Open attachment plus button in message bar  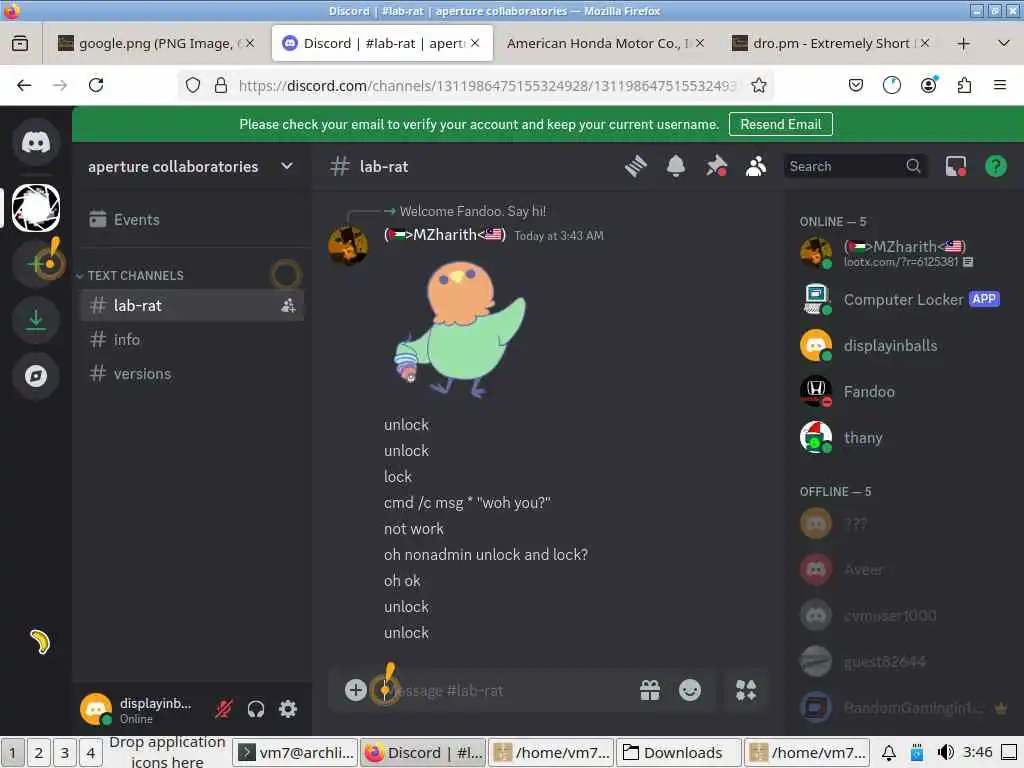click(355, 690)
